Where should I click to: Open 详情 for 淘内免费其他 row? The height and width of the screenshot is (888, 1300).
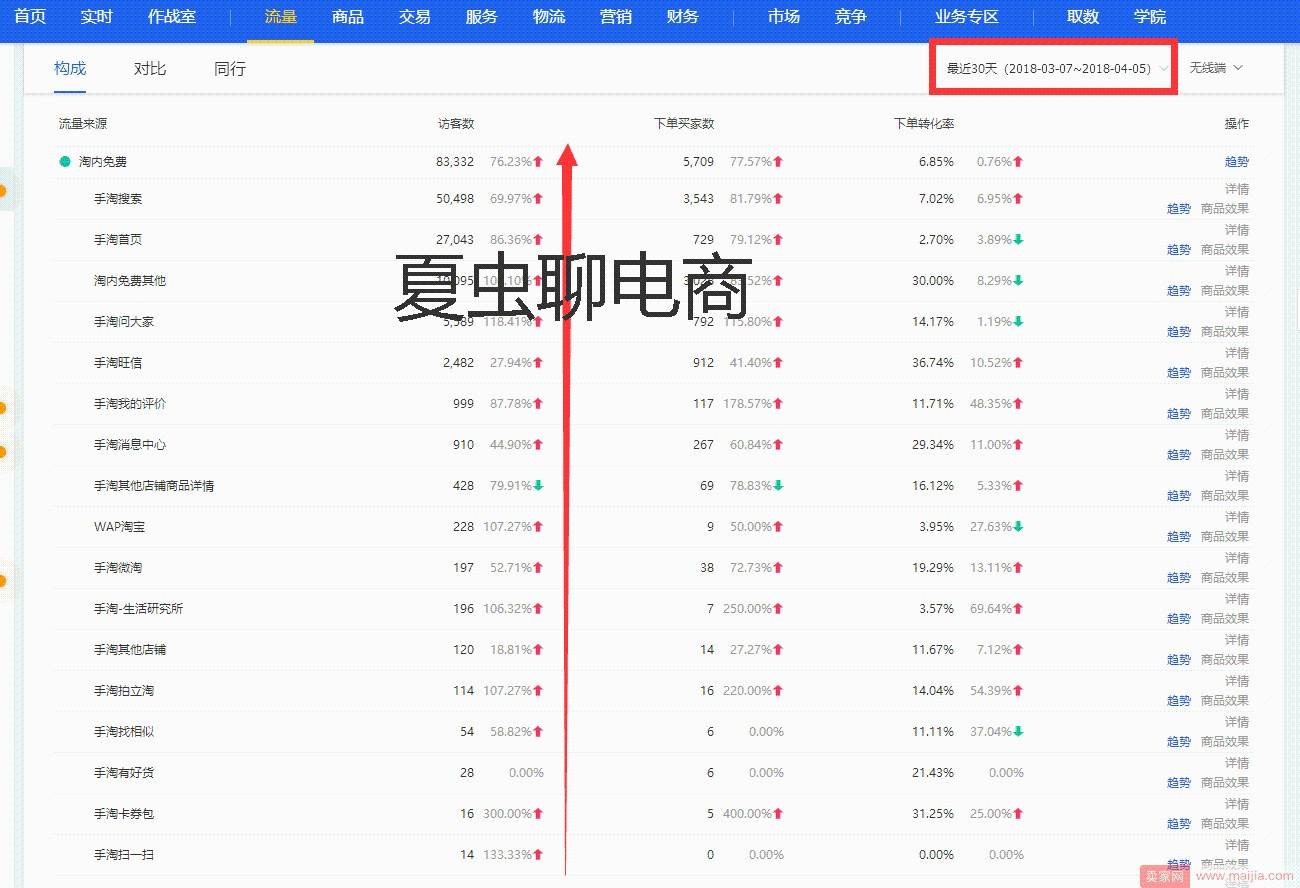(x=1237, y=271)
